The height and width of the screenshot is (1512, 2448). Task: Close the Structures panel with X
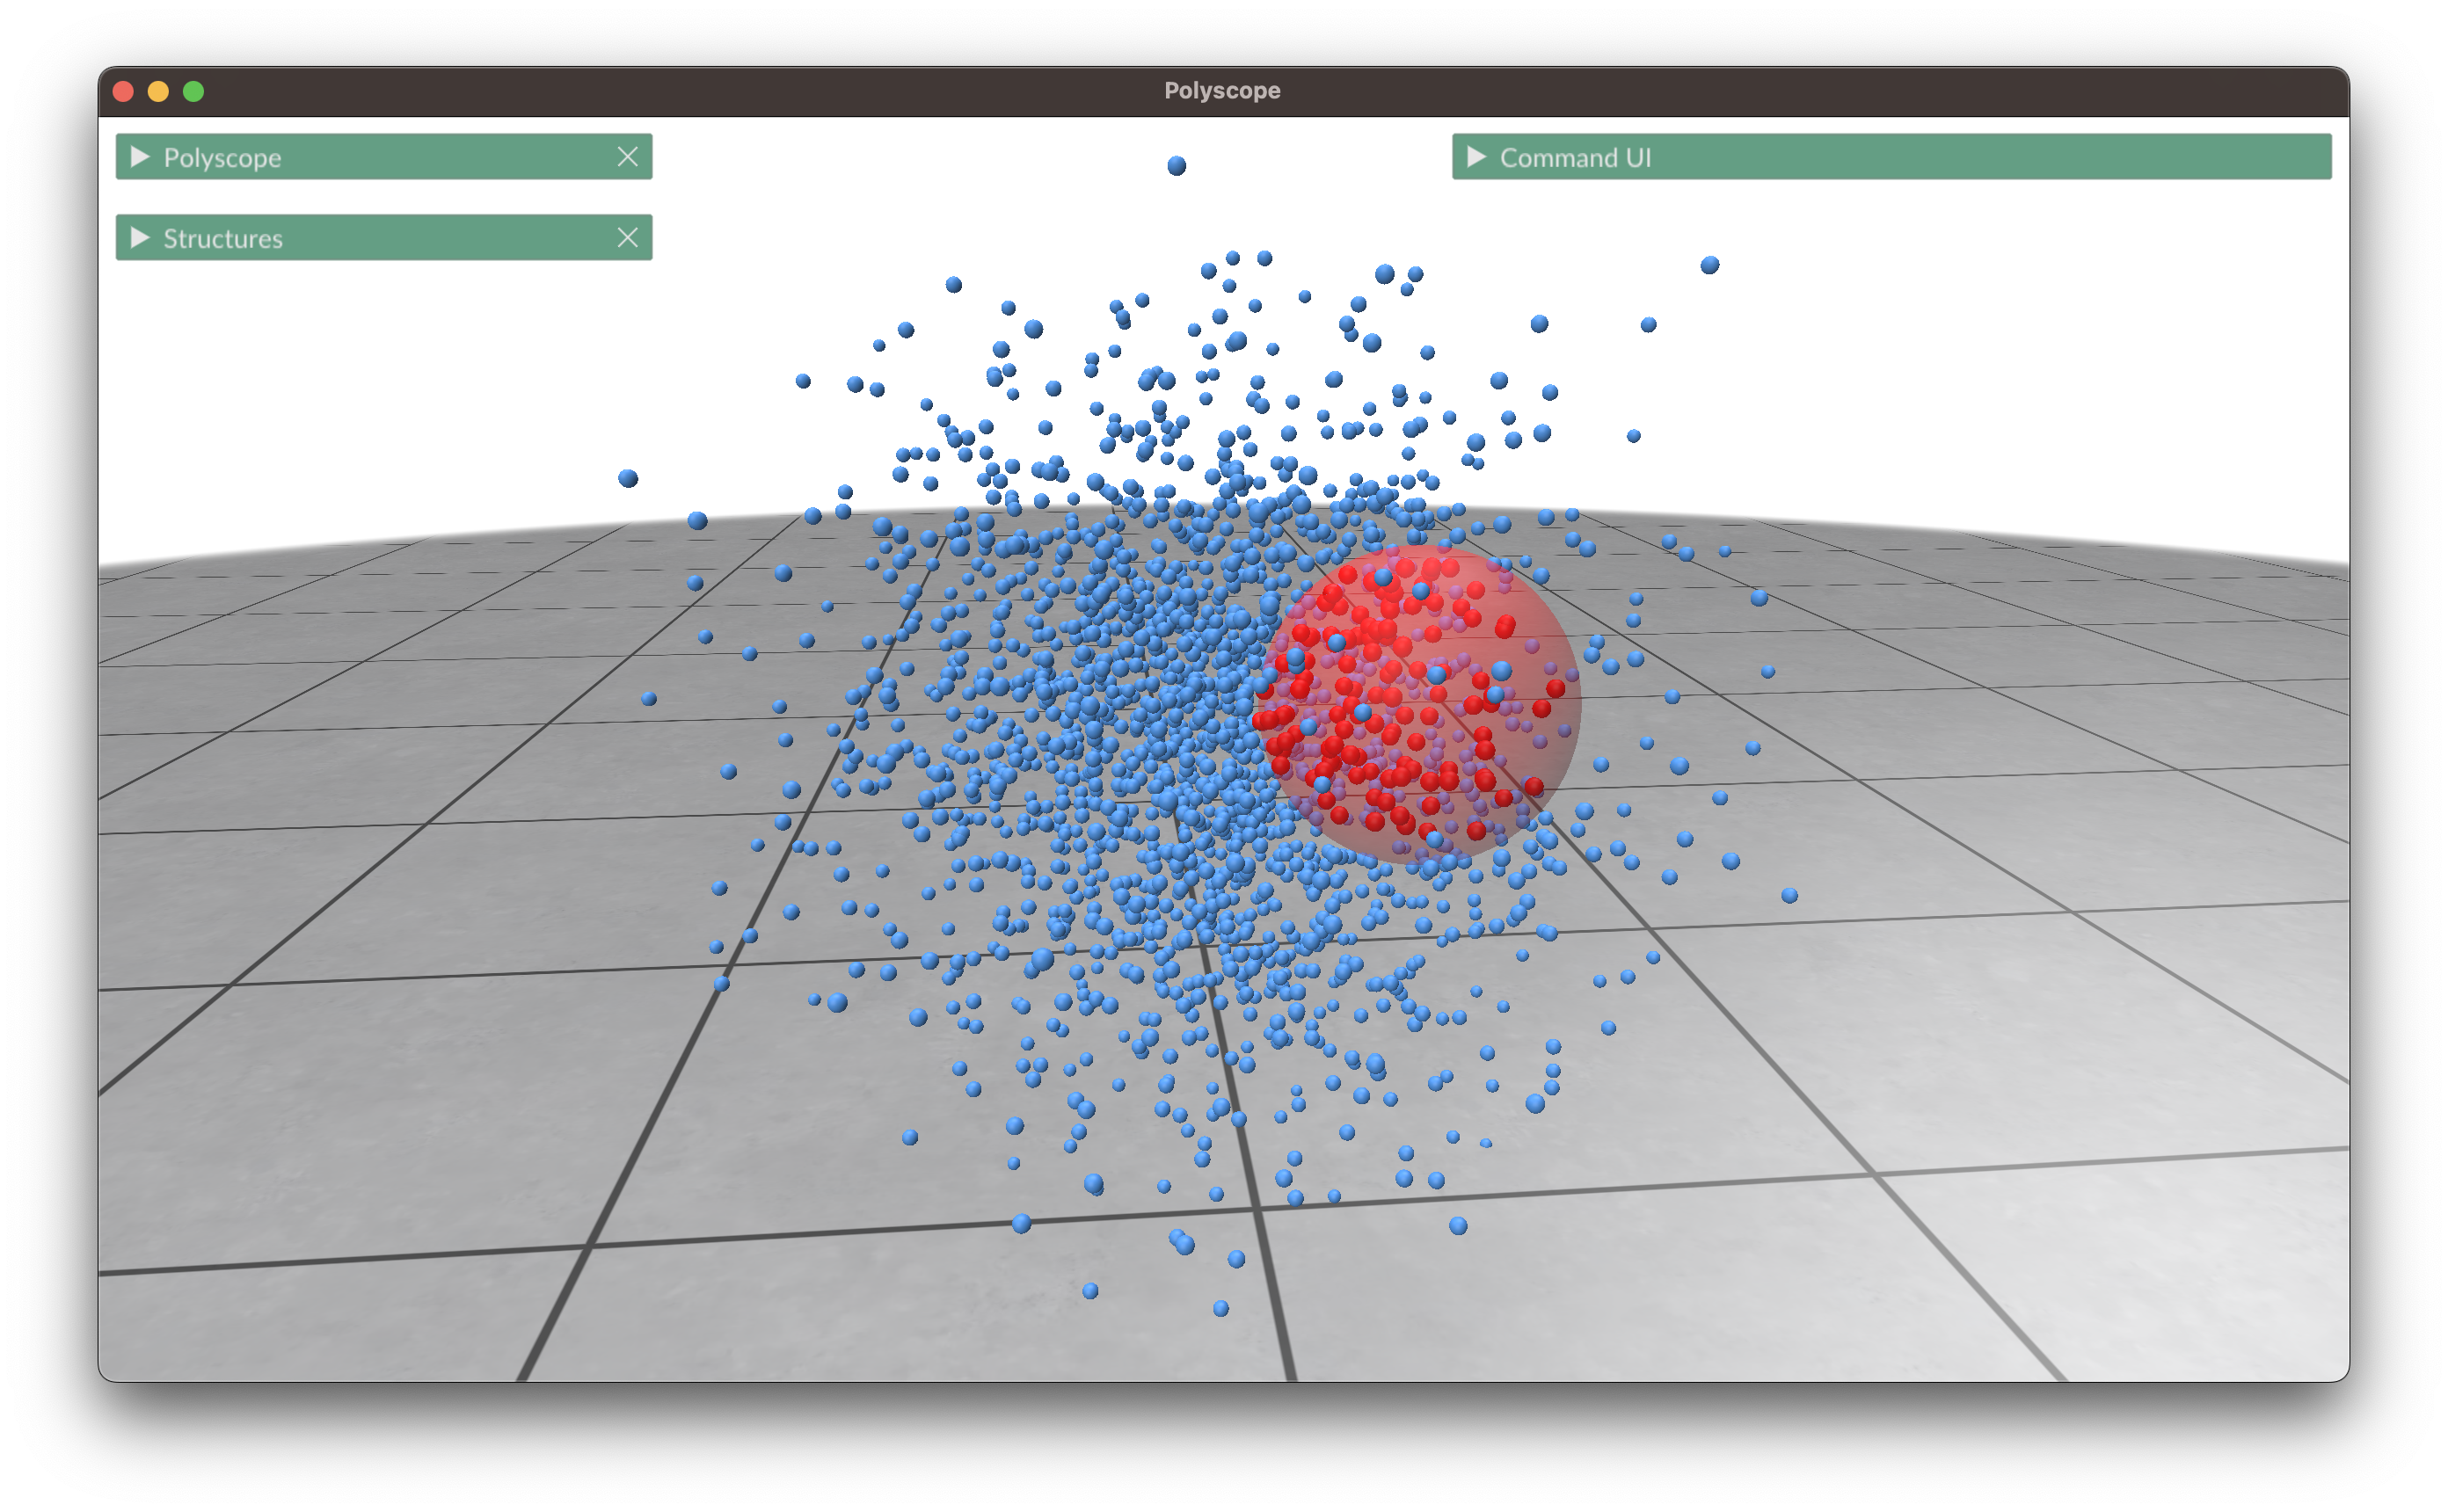click(x=627, y=238)
